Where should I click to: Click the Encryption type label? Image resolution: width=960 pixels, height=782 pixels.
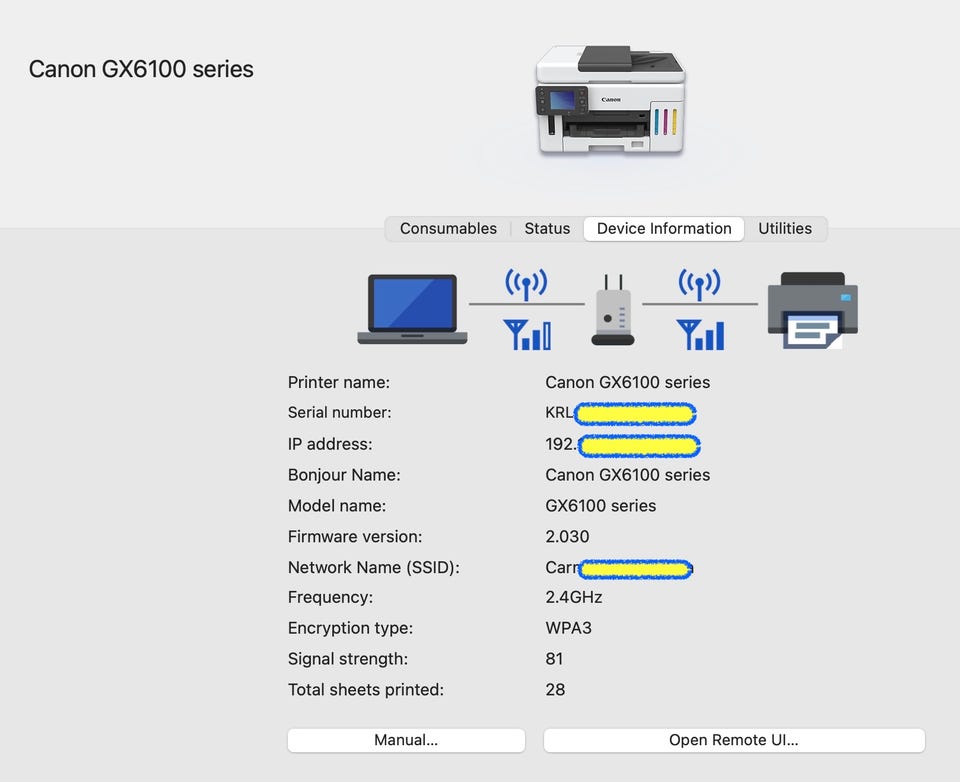(x=350, y=628)
